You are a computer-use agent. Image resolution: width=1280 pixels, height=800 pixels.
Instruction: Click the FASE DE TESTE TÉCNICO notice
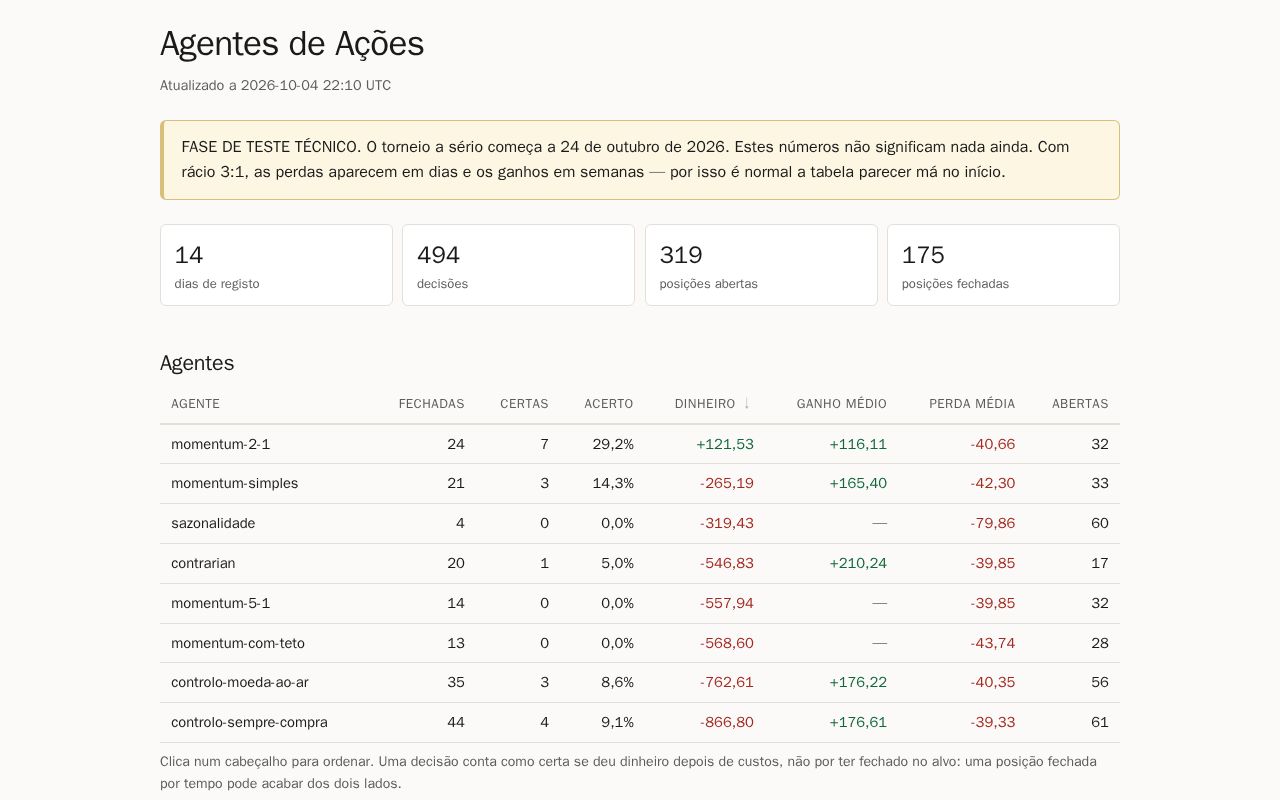640,160
